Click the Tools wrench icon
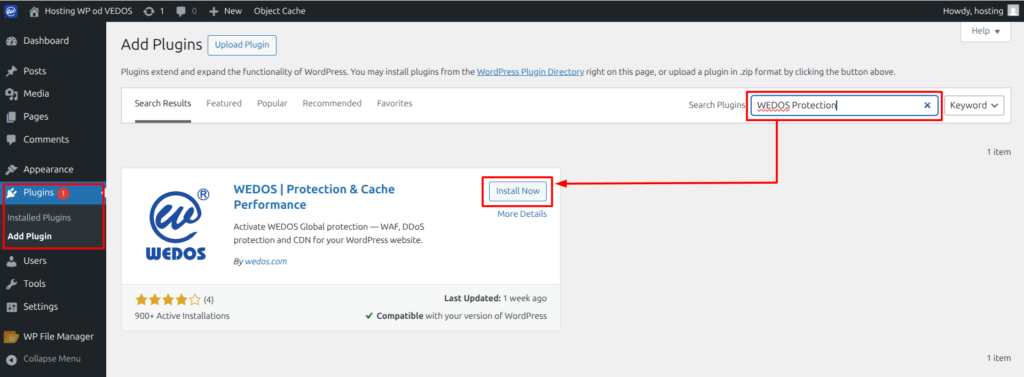The image size is (1024, 377). click(x=11, y=284)
